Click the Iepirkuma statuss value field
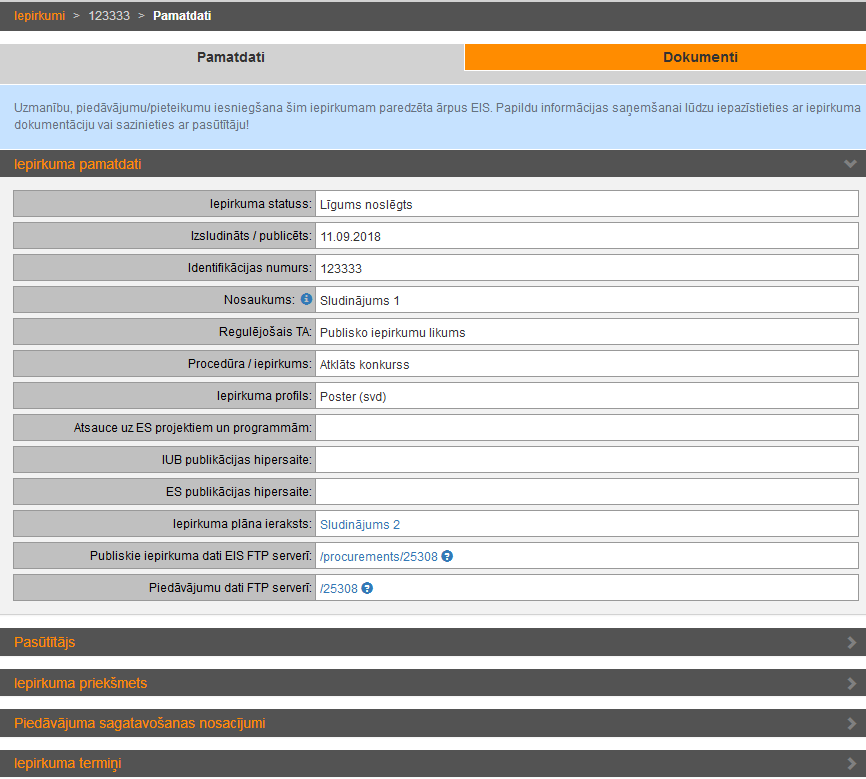Screen dimensions: 866x779 (586, 204)
